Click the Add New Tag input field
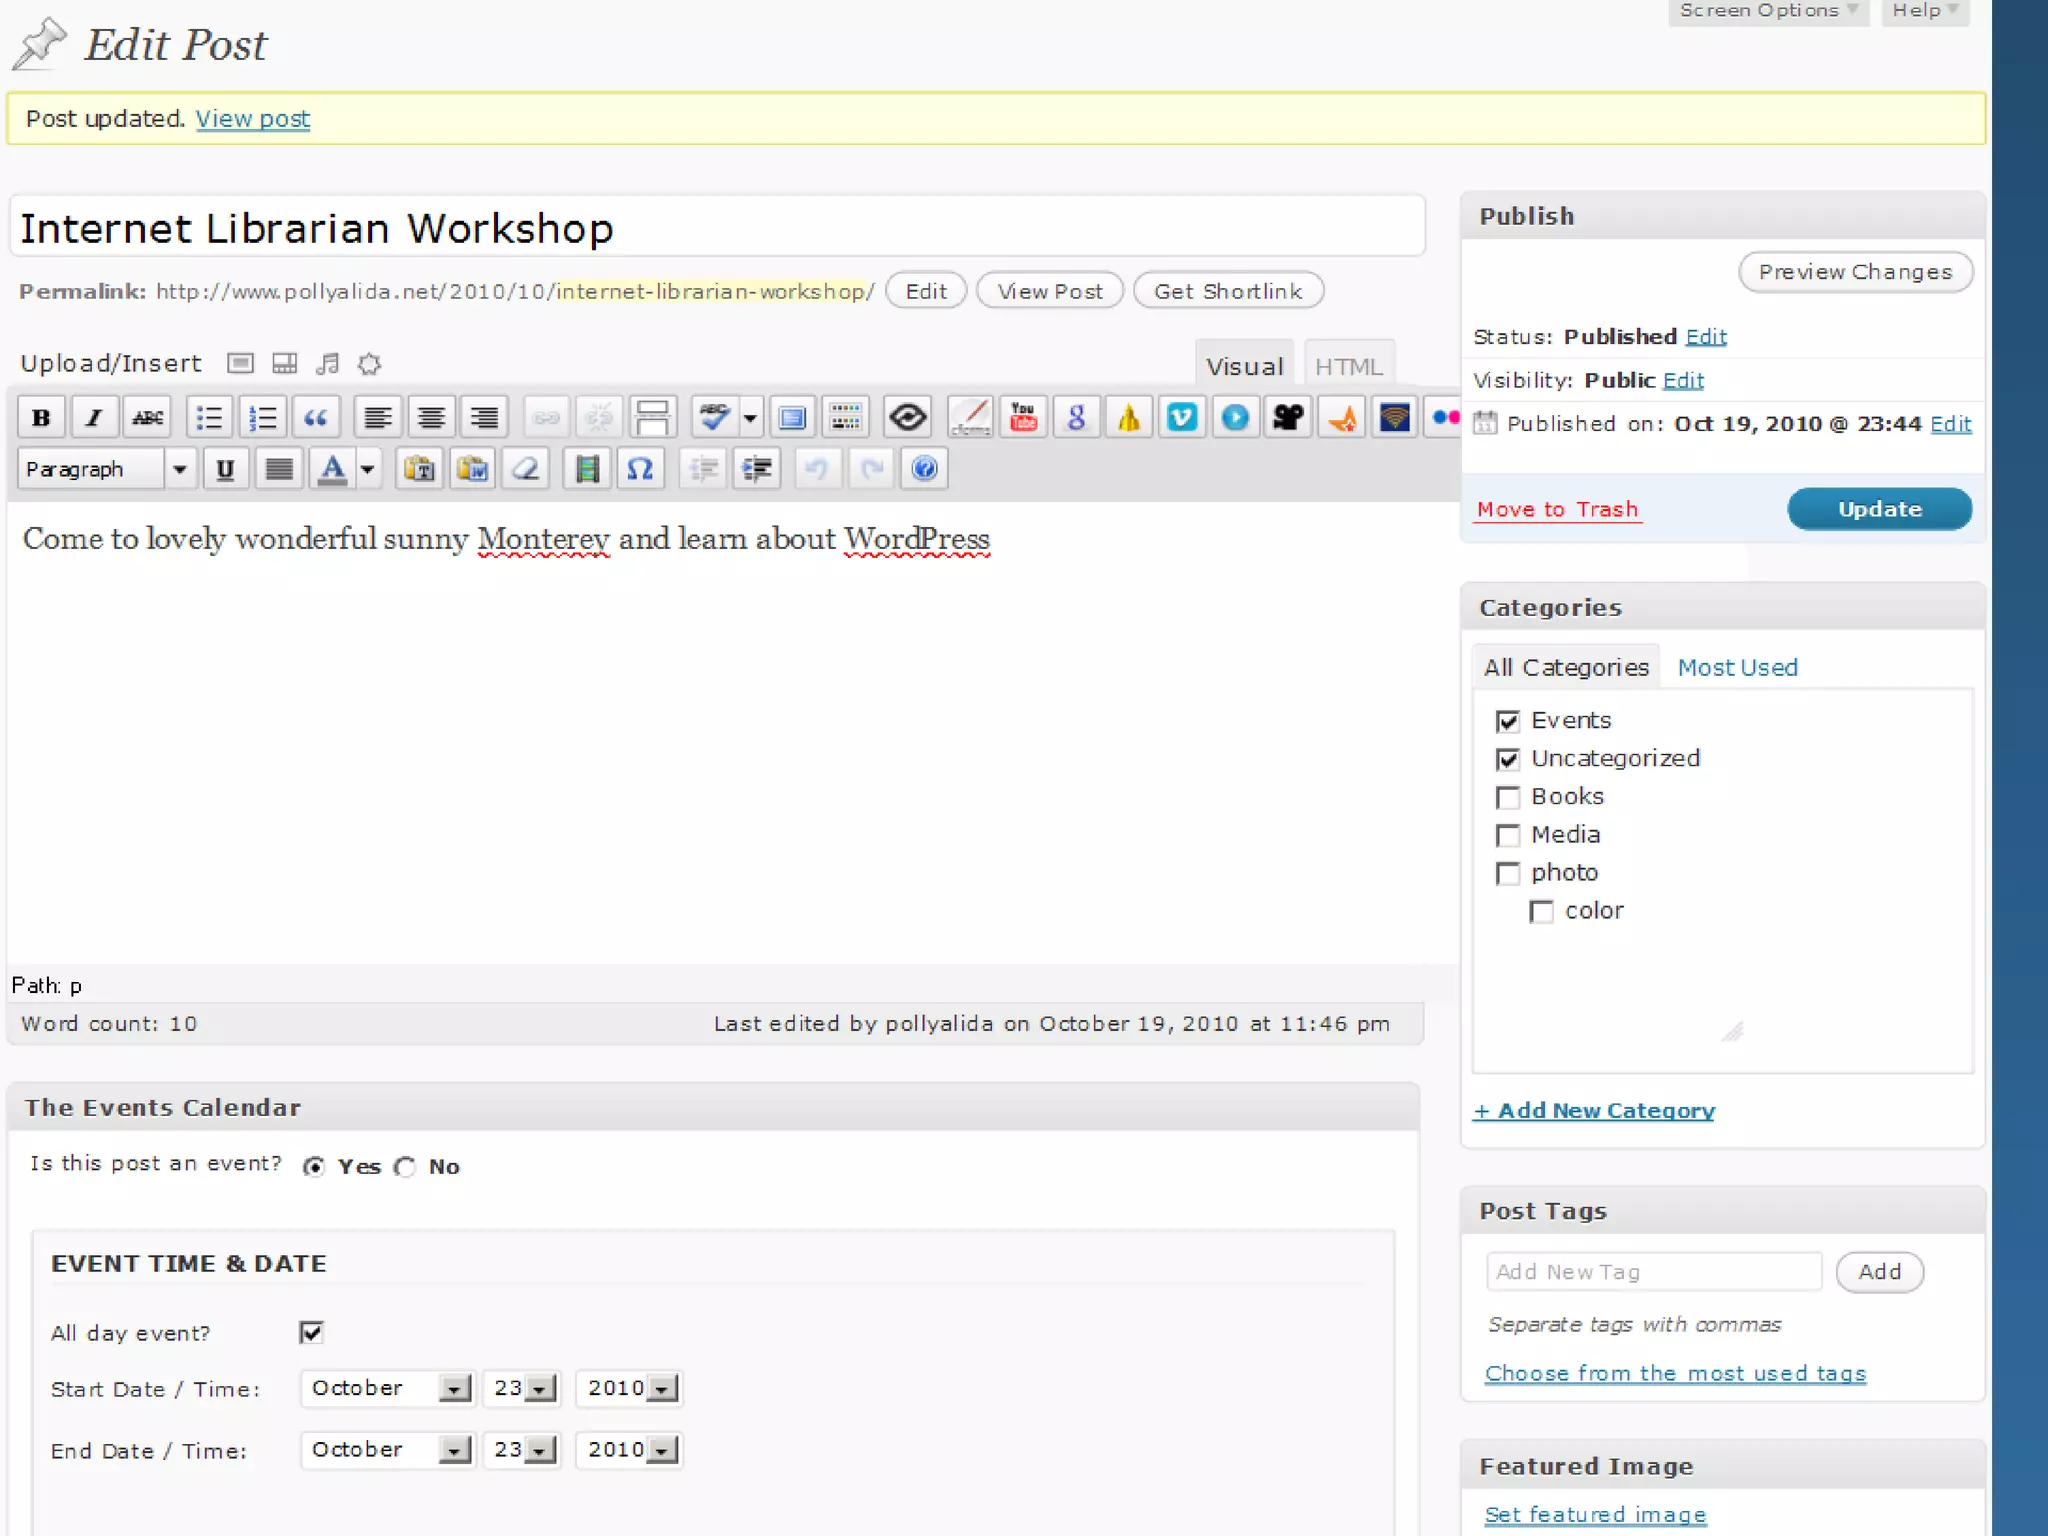The height and width of the screenshot is (1536, 2048). pyautogui.click(x=1653, y=1272)
